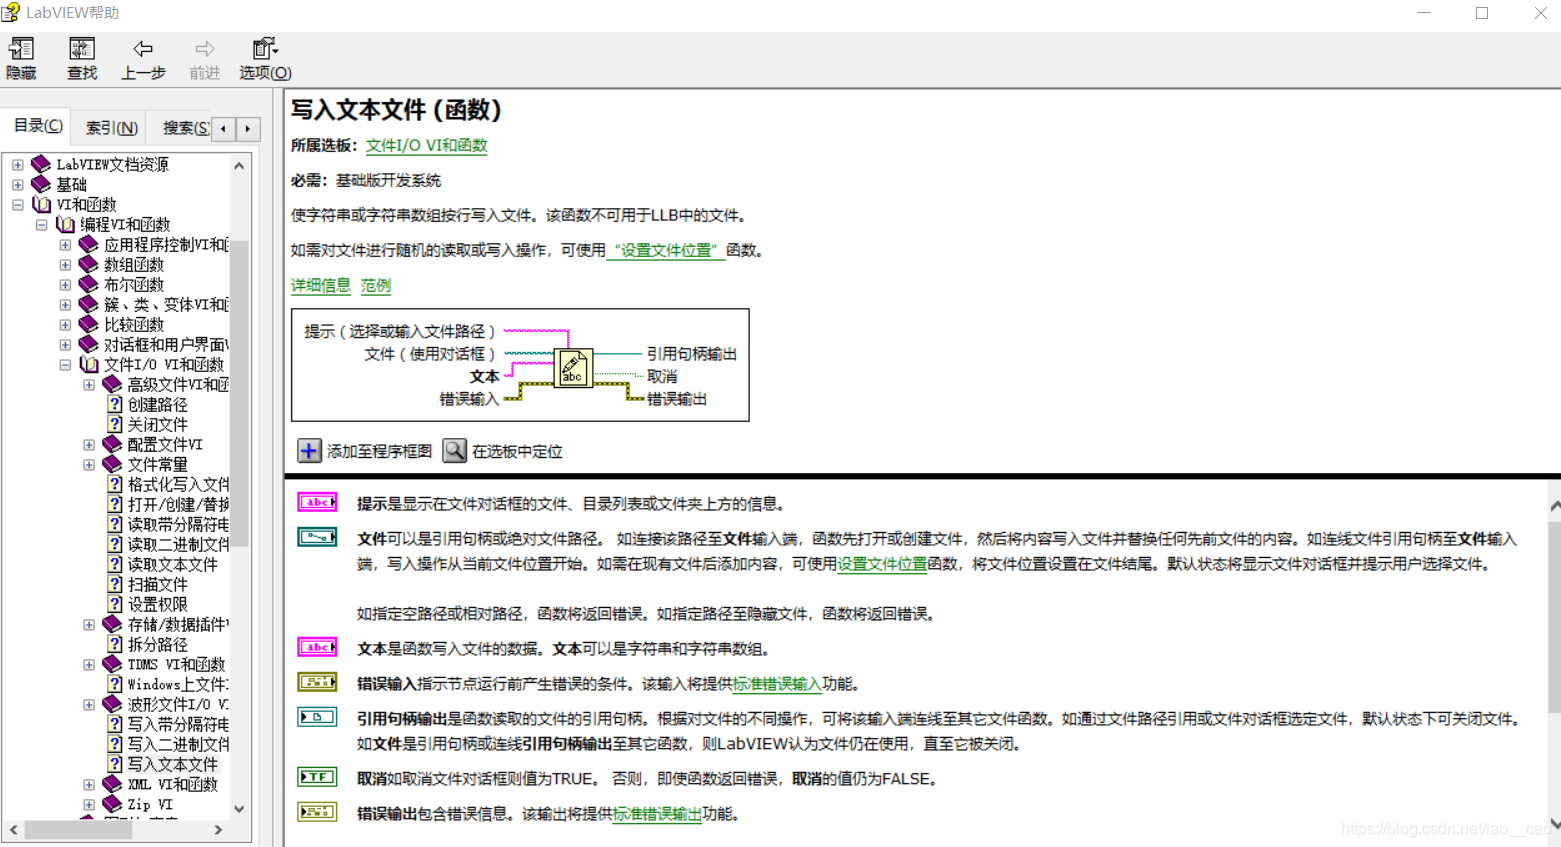Screen dimensions: 1561x847
Task: Expand the 比较函数 tree node
Action: click(x=65, y=325)
